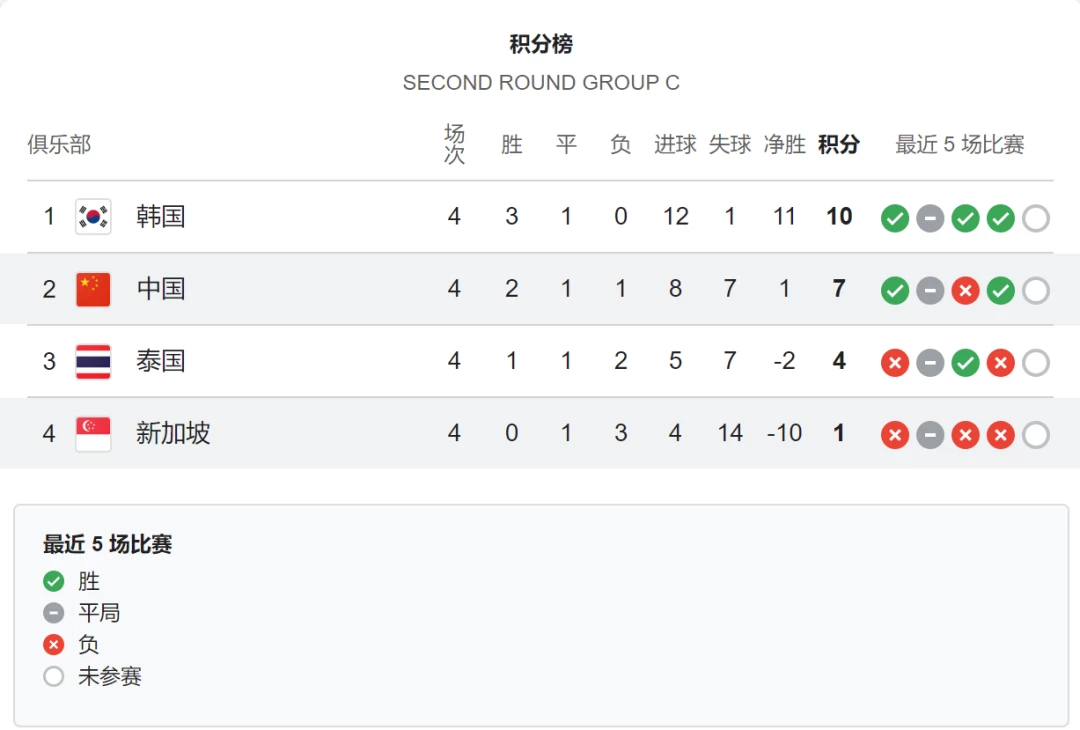Open the 中国 team link
This screenshot has width=1080, height=730.
click(160, 289)
